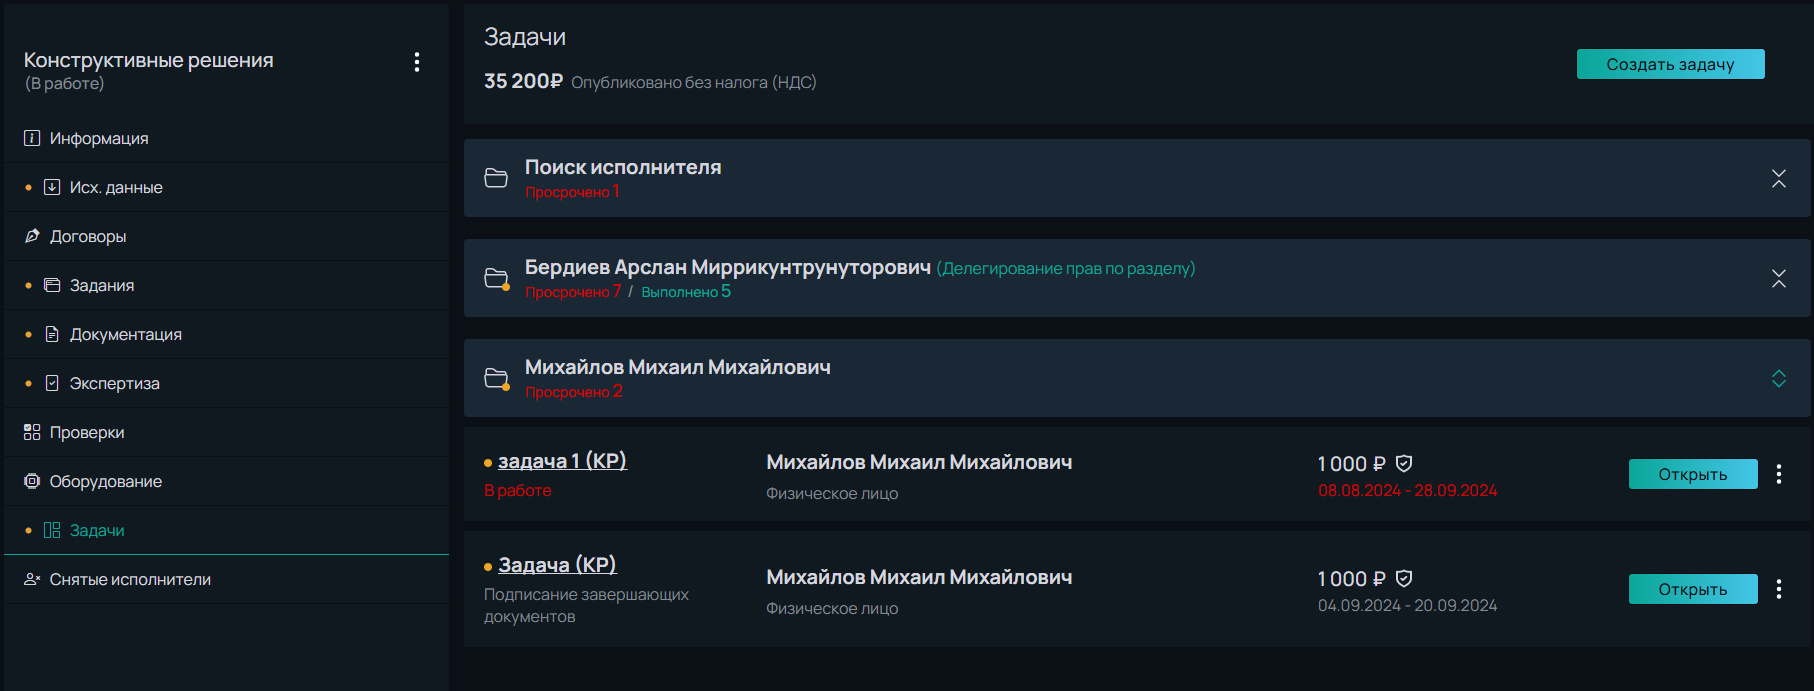The image size is (1814, 691).
Task: Click the folder icon of Михайлов Михаил Михайлович group
Action: coord(496,378)
